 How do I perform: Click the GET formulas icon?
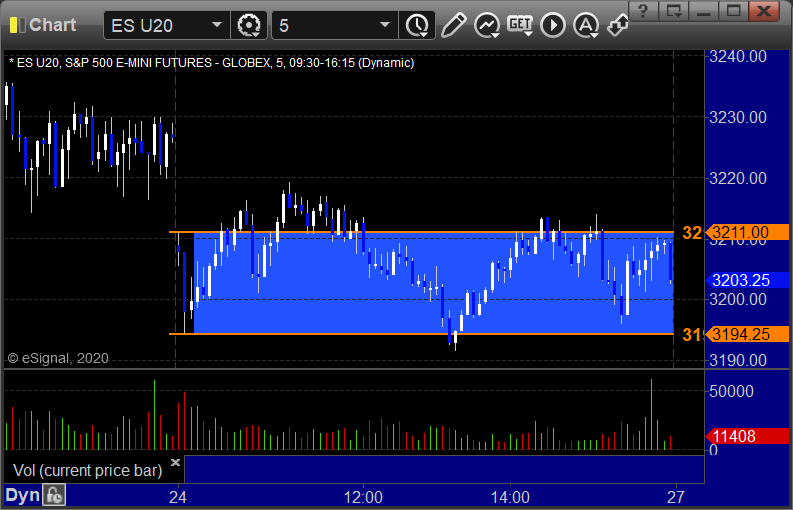[x=520, y=25]
